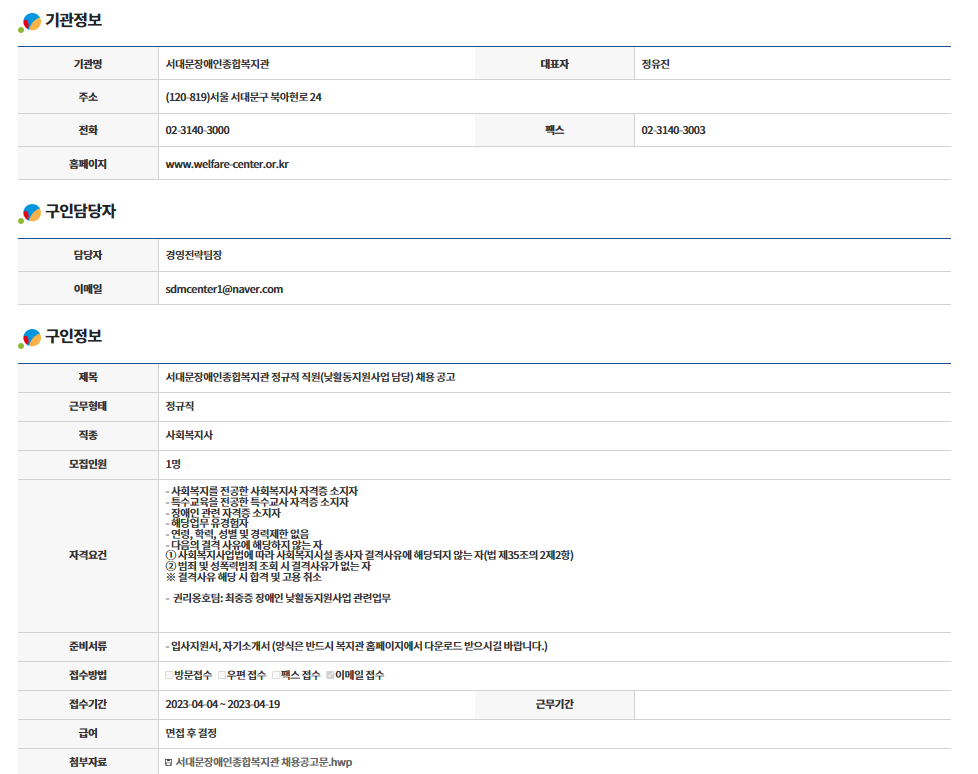Click the 직종 label cell

point(88,435)
